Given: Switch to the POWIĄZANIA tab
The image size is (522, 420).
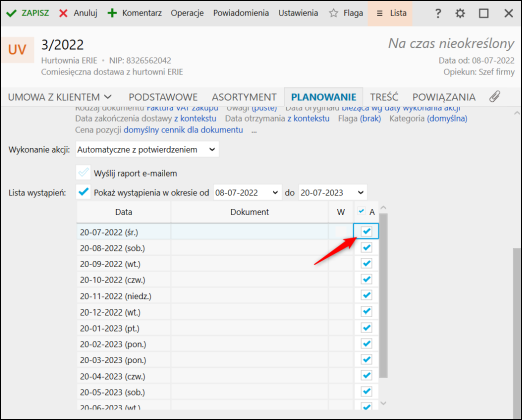Looking at the screenshot, I should click(444, 97).
